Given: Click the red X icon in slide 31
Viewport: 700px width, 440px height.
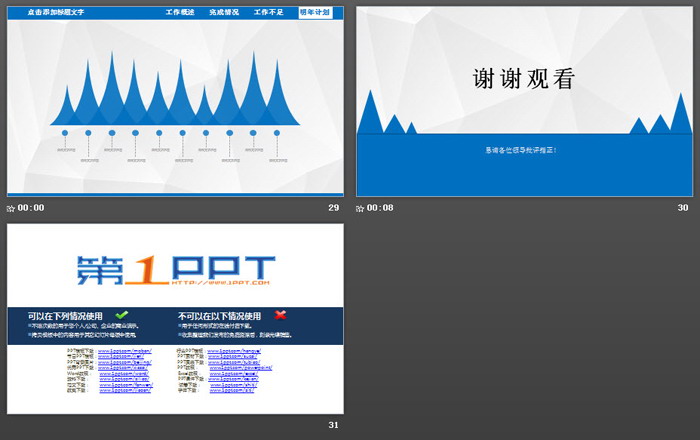Looking at the screenshot, I should 280,315.
